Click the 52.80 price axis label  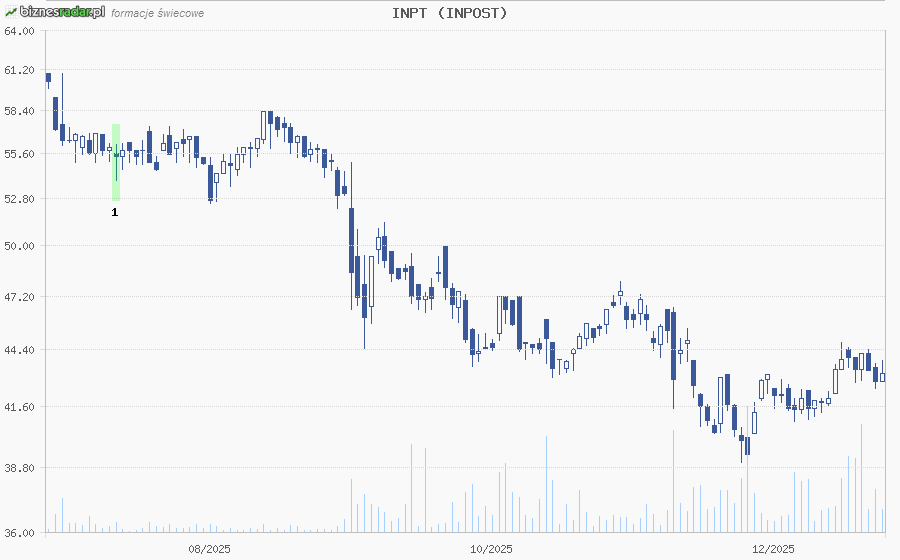tap(19, 199)
